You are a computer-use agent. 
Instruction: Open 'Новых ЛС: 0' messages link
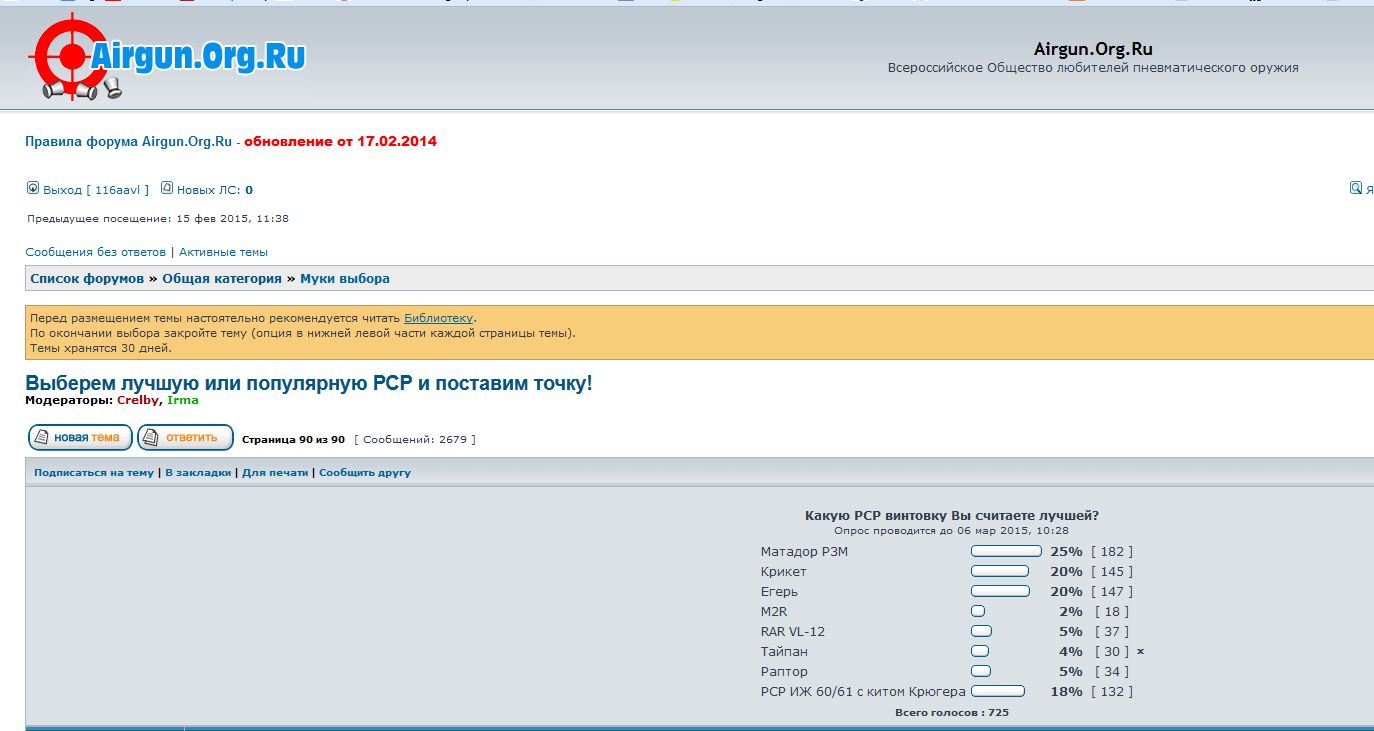coord(215,190)
